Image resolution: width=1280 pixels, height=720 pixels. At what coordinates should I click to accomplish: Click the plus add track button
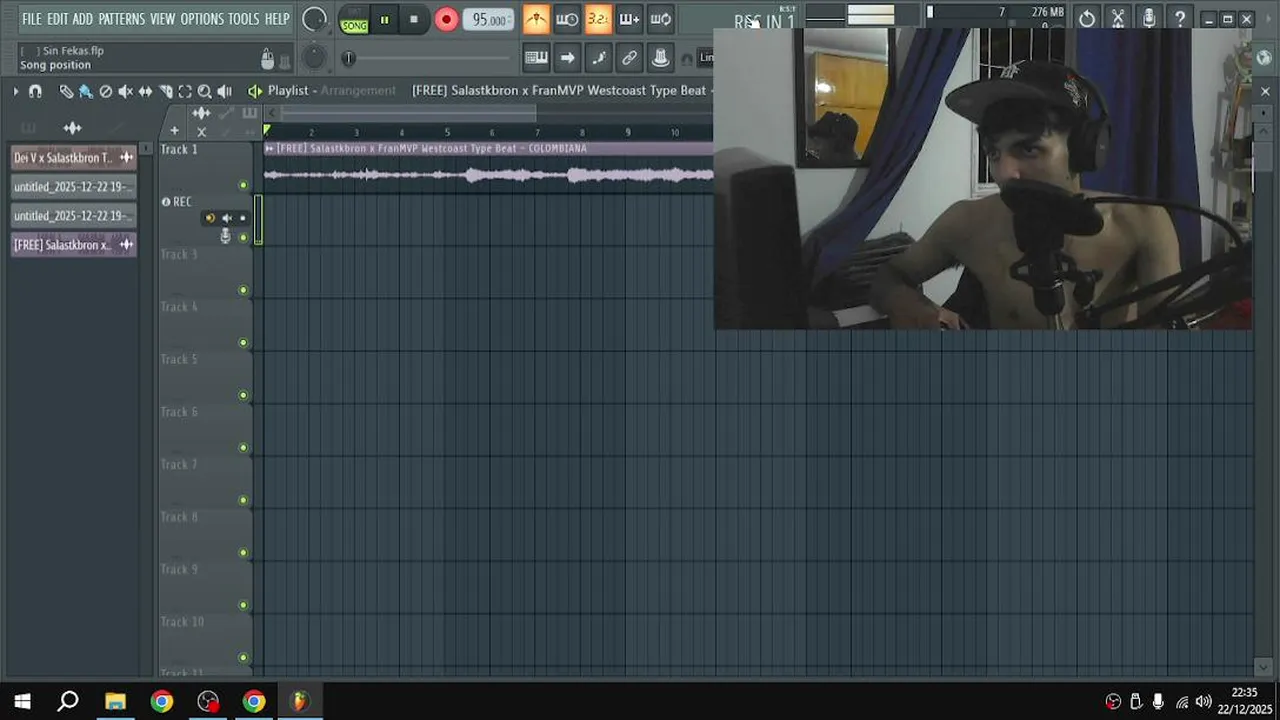pyautogui.click(x=174, y=131)
